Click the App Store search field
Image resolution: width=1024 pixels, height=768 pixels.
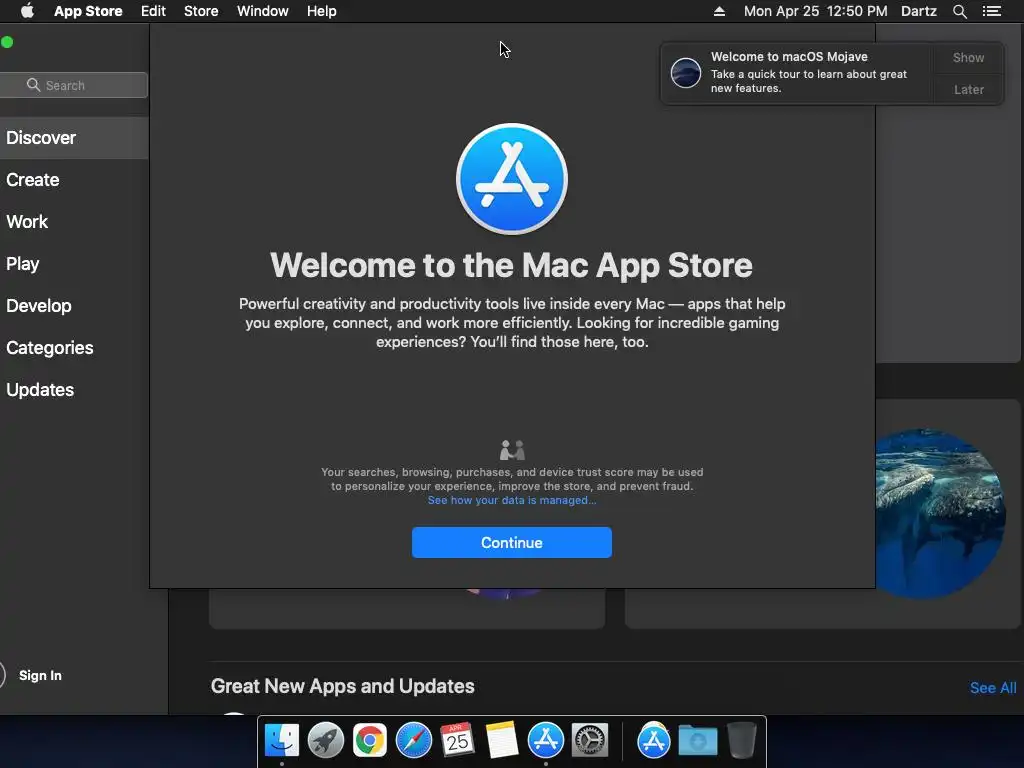coord(74,85)
